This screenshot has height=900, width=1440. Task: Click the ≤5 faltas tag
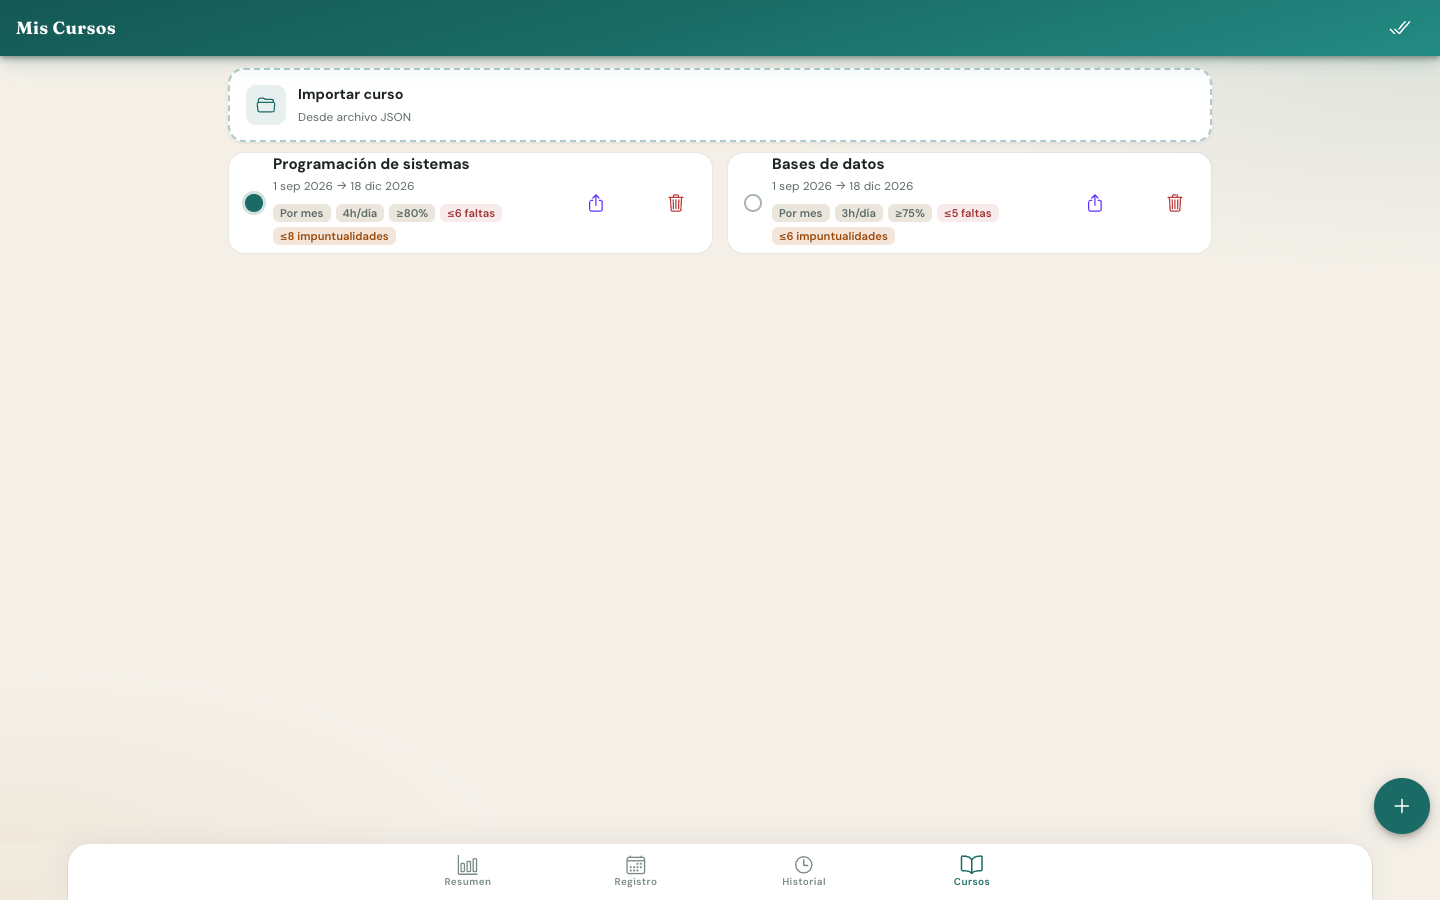[x=968, y=213]
